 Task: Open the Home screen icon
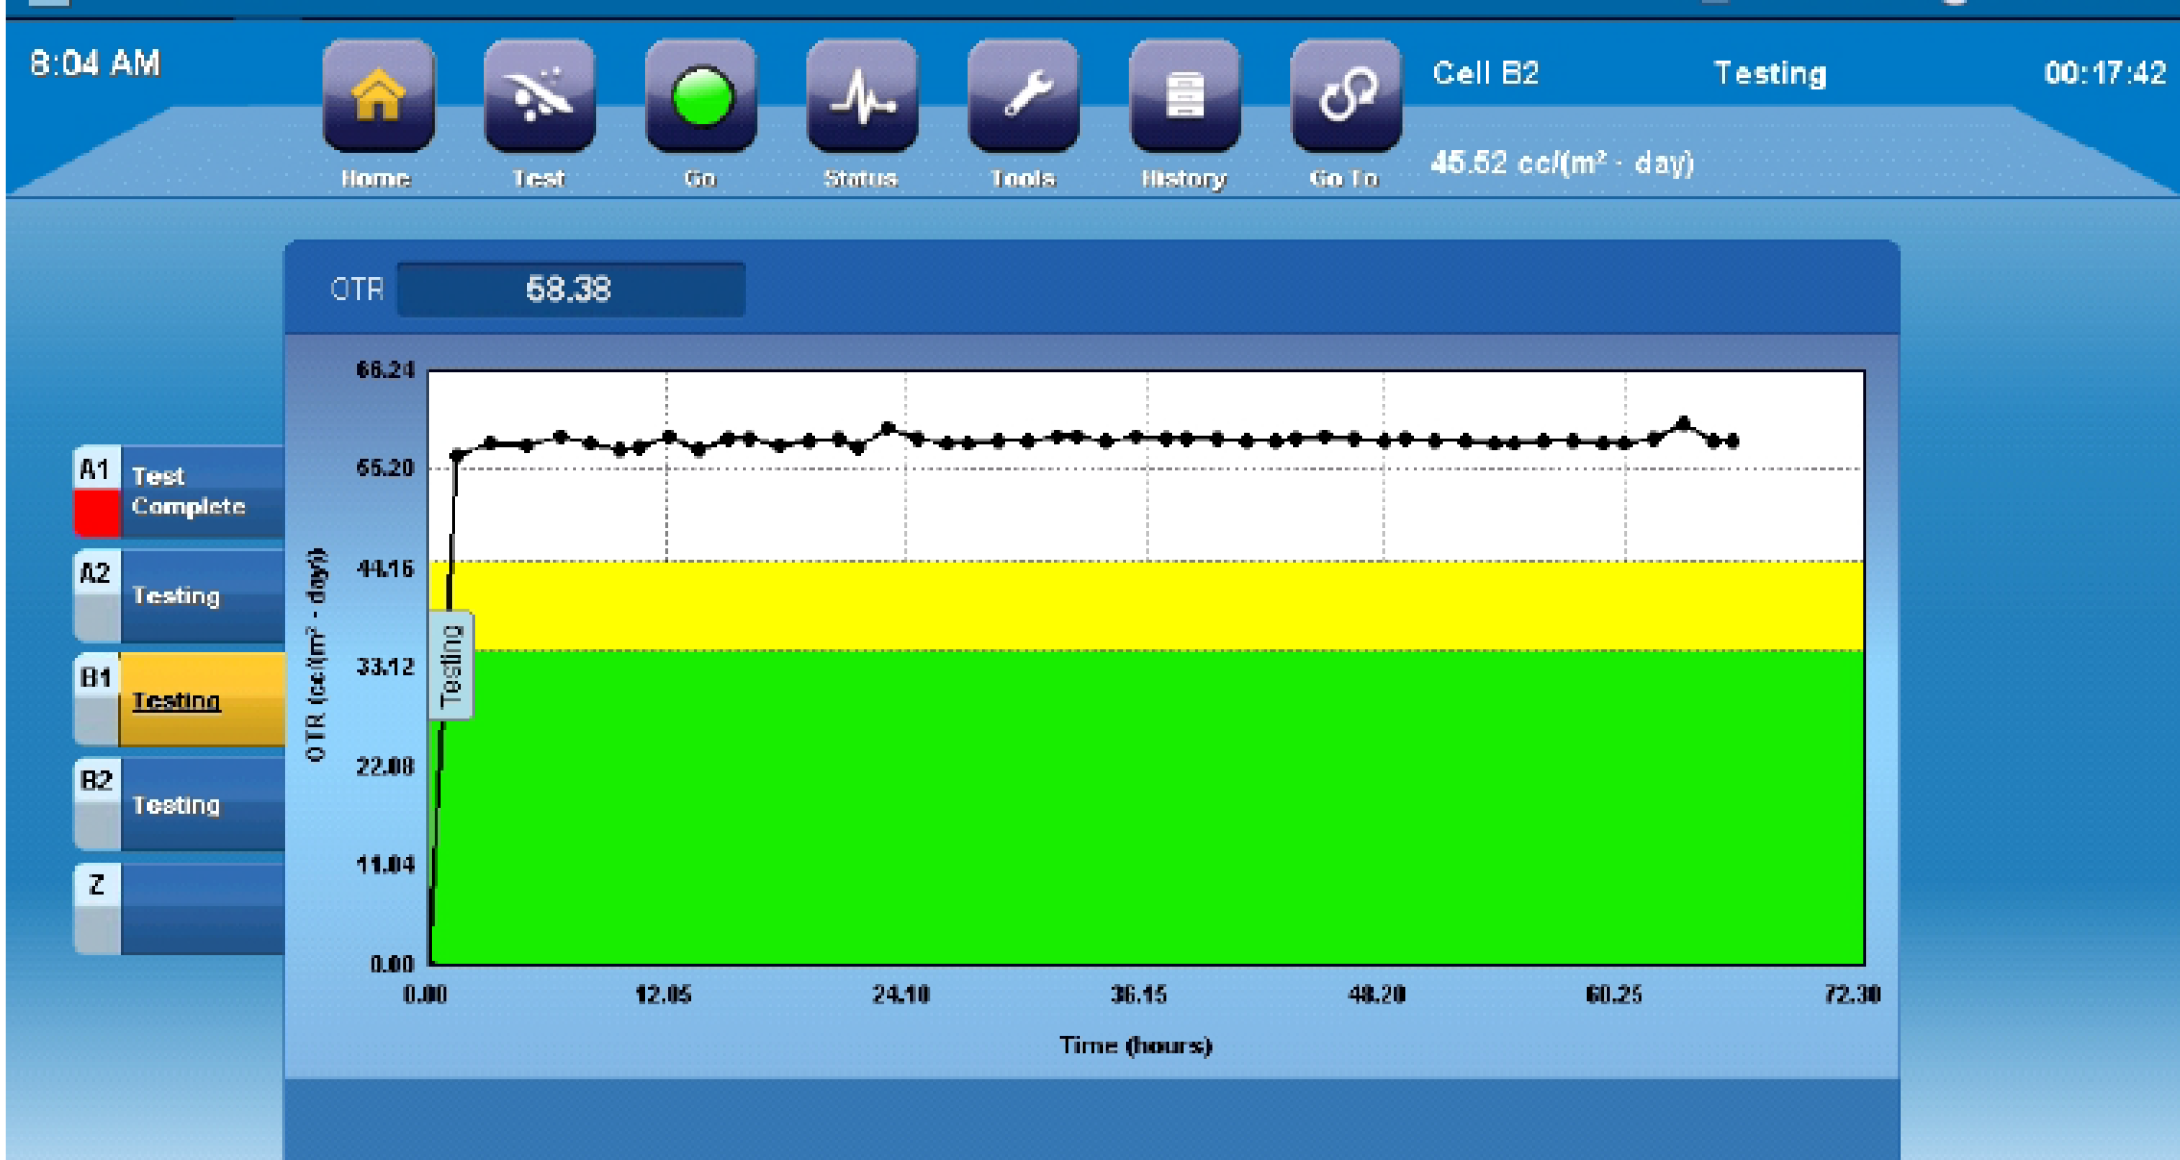coord(378,98)
